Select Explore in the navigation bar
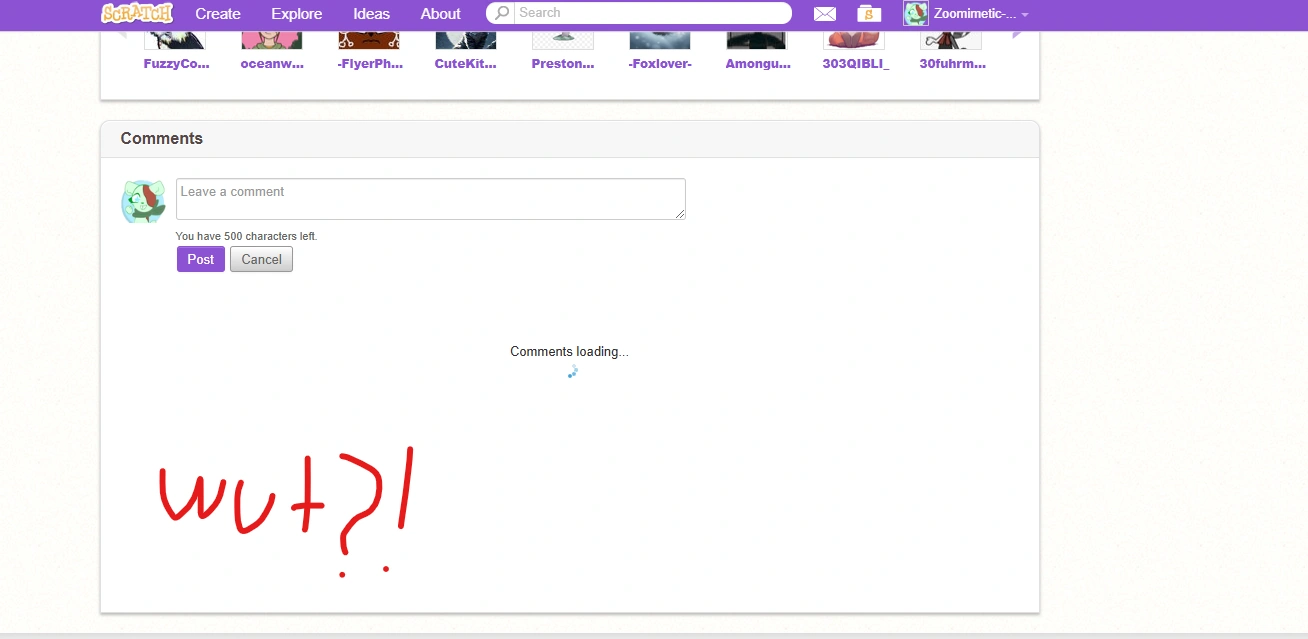This screenshot has width=1308, height=639. pos(296,13)
